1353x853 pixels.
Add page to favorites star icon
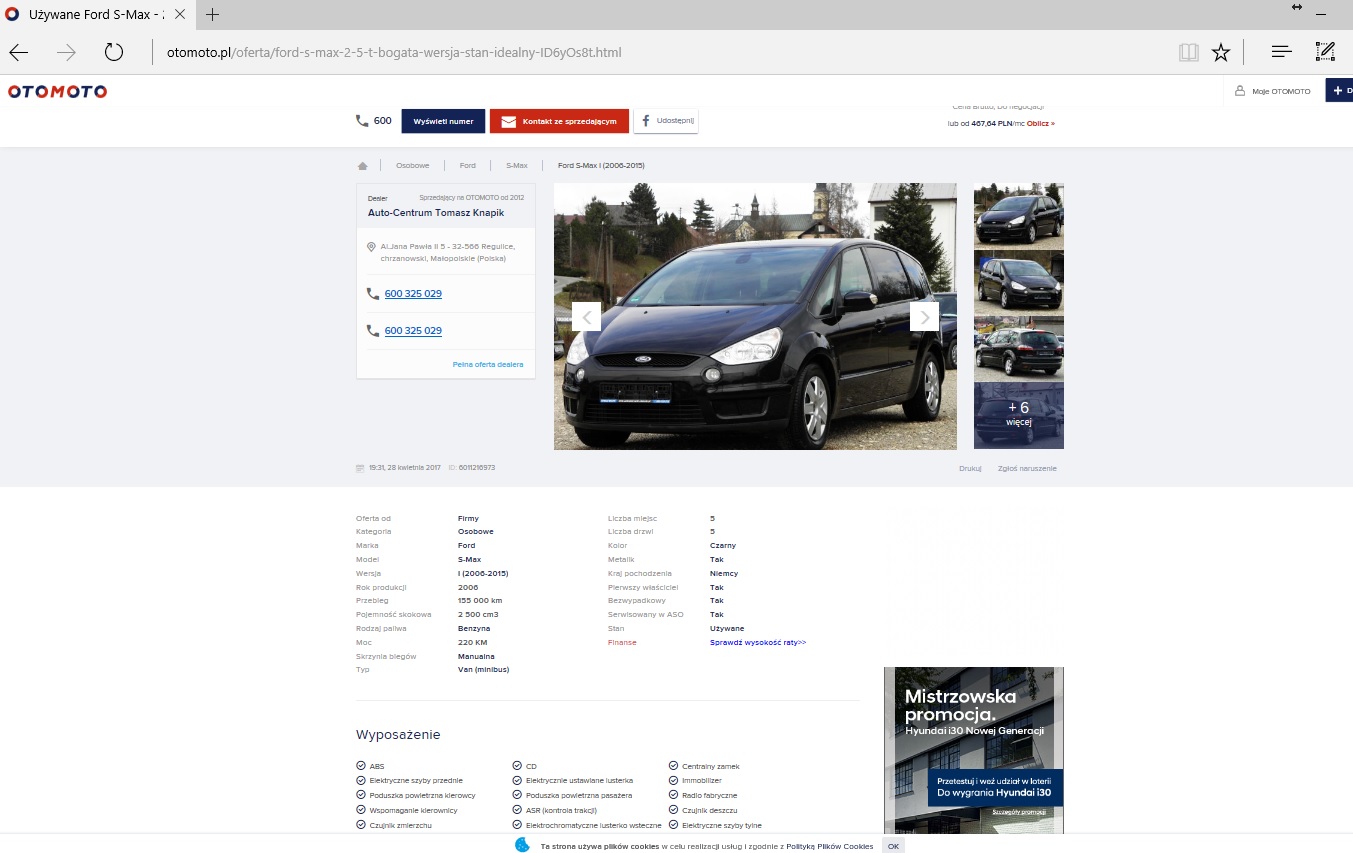(x=1221, y=52)
